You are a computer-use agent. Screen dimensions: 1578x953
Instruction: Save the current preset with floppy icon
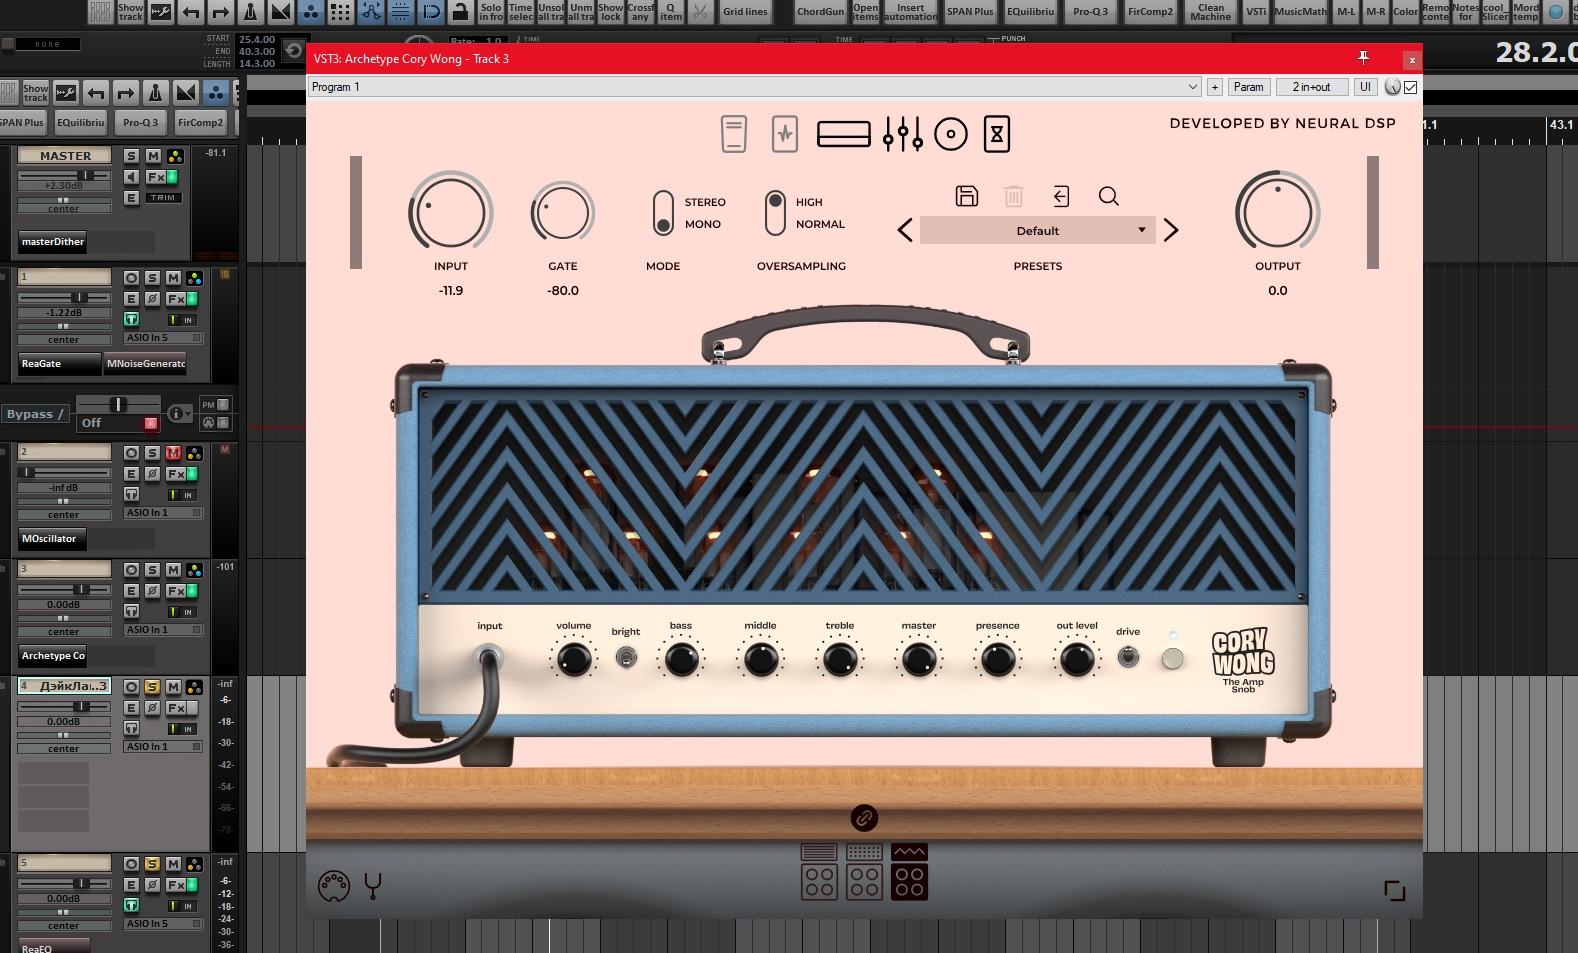966,196
